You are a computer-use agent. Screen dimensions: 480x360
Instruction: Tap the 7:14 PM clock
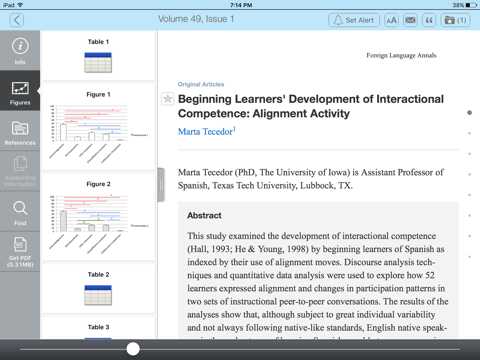(x=241, y=5)
